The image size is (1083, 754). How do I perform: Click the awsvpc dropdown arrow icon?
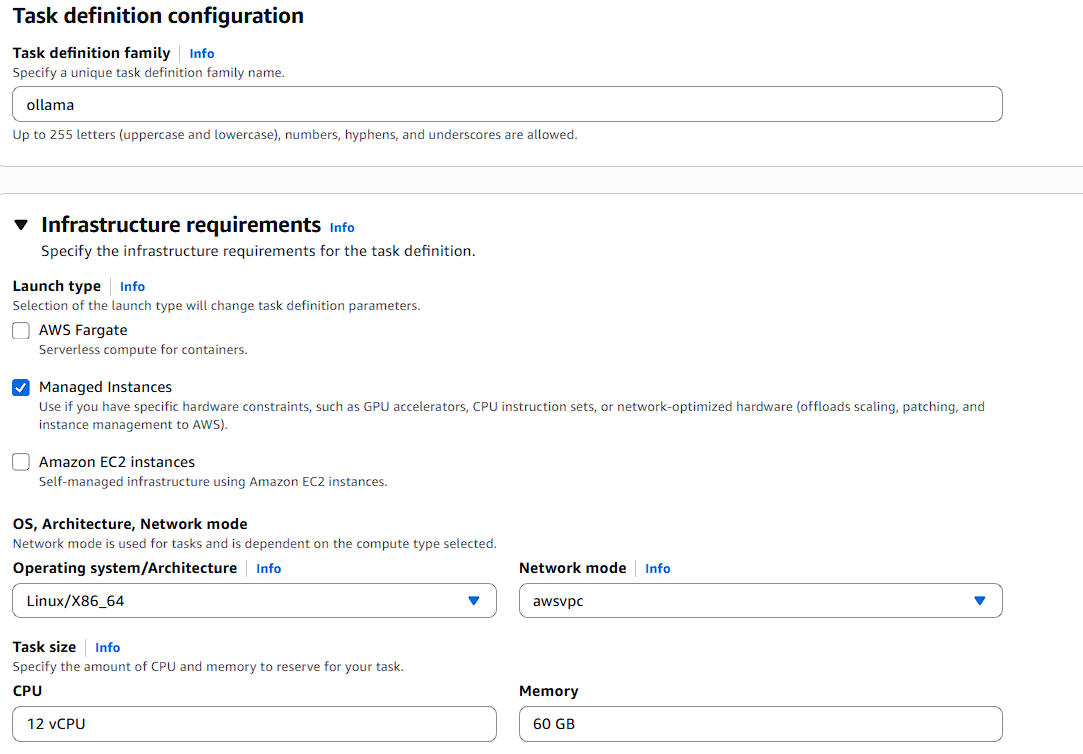(x=980, y=601)
